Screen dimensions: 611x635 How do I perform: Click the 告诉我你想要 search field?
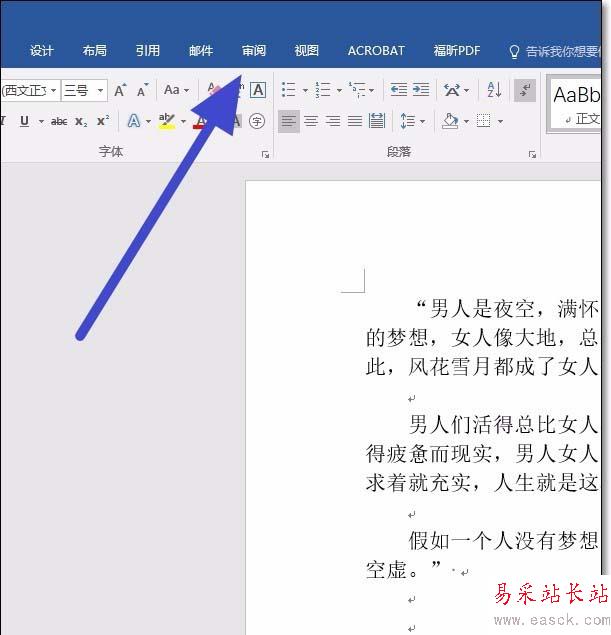562,51
